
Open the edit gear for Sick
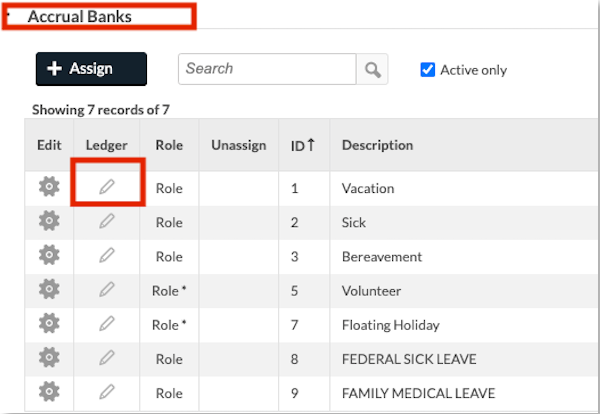(x=49, y=221)
